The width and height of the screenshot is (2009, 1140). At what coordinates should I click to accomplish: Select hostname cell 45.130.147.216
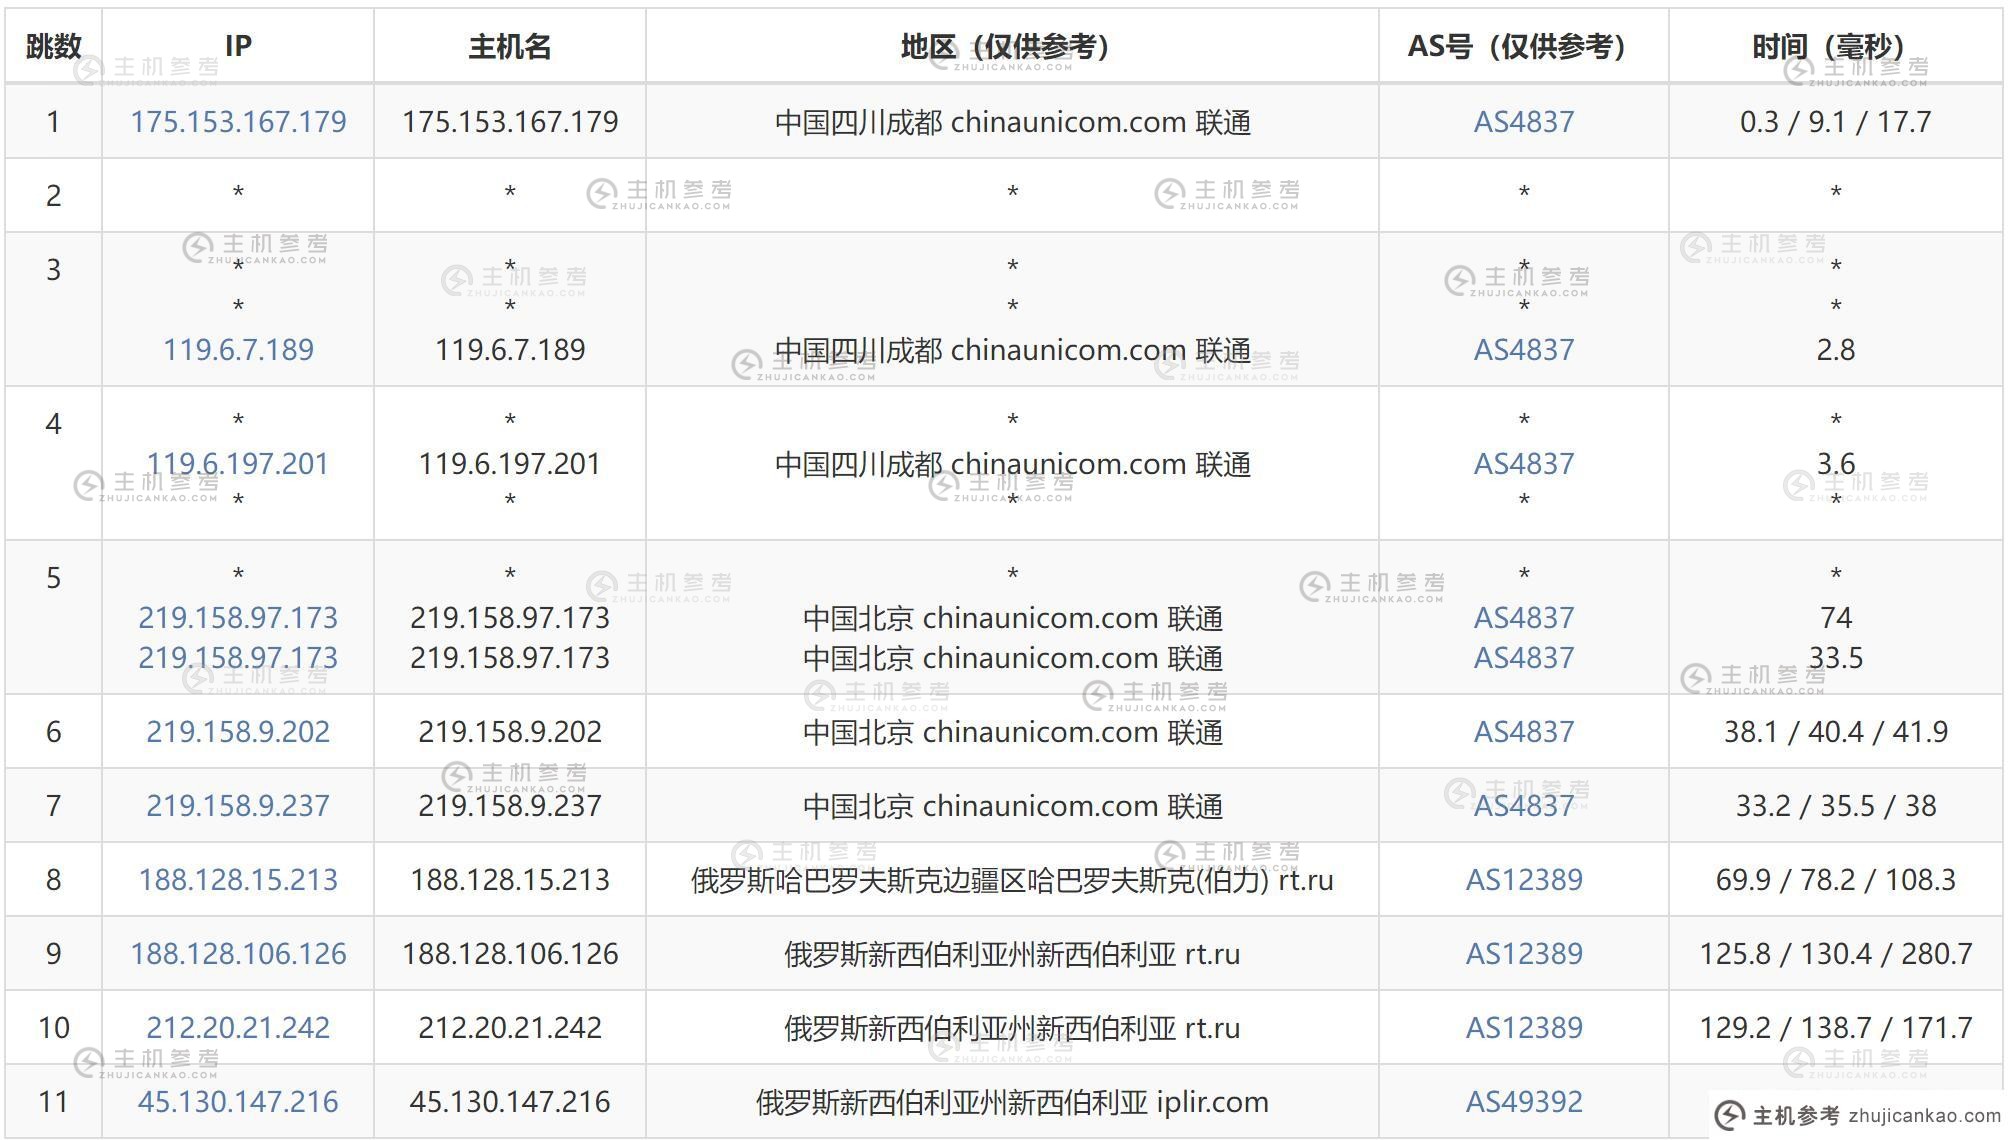[x=510, y=1102]
